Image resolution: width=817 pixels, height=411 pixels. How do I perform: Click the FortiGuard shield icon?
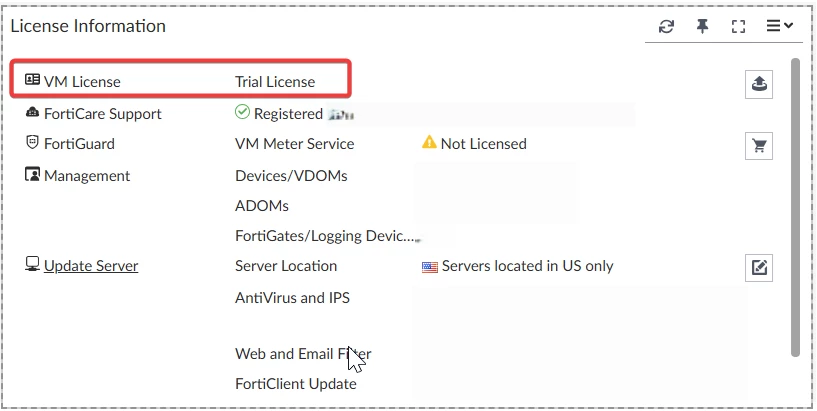point(32,142)
